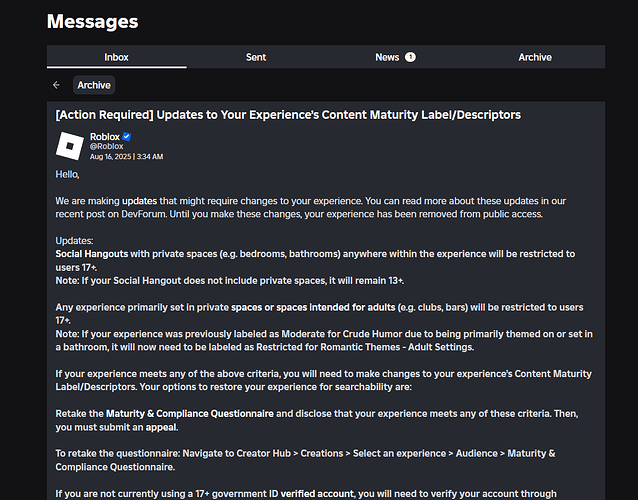The width and height of the screenshot is (638, 500).
Task: Open the Maturity & Compliance Questionnaire link
Action: point(190,414)
